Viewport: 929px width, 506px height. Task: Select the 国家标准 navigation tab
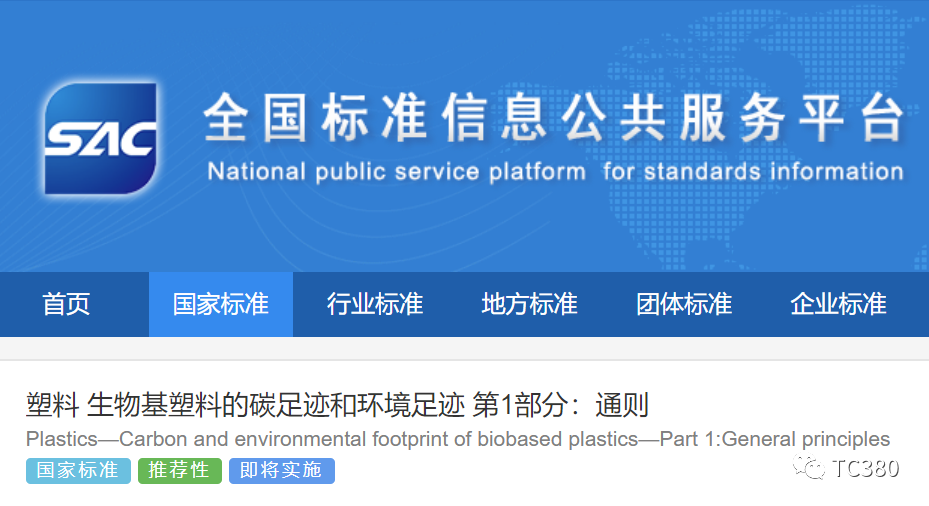pyautogui.click(x=221, y=304)
